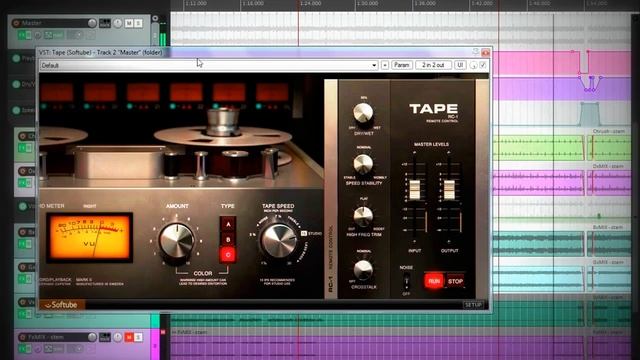Open the Param menu button

(402, 65)
